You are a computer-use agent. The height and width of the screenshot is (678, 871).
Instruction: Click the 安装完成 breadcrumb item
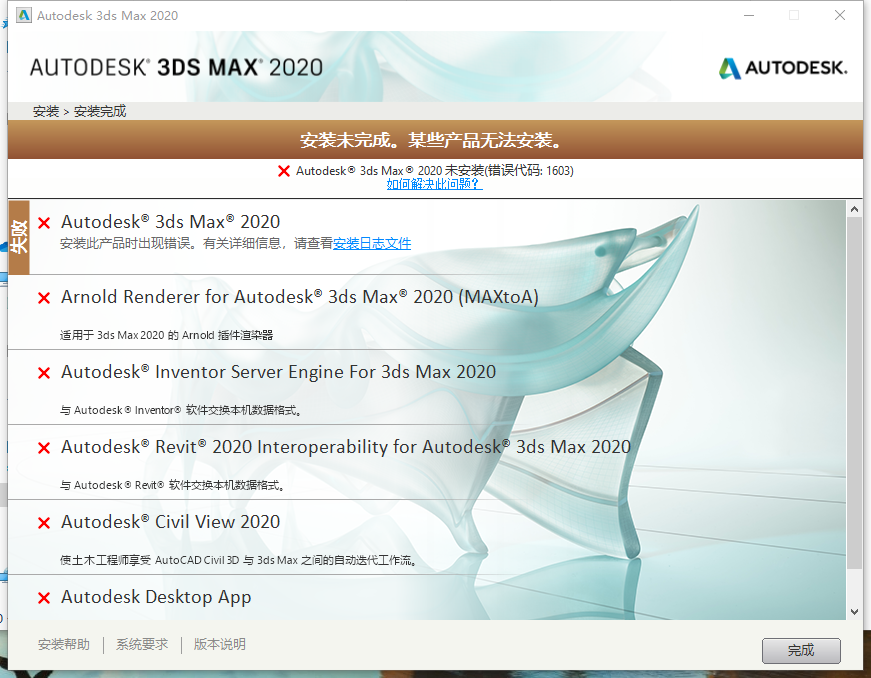(98, 111)
